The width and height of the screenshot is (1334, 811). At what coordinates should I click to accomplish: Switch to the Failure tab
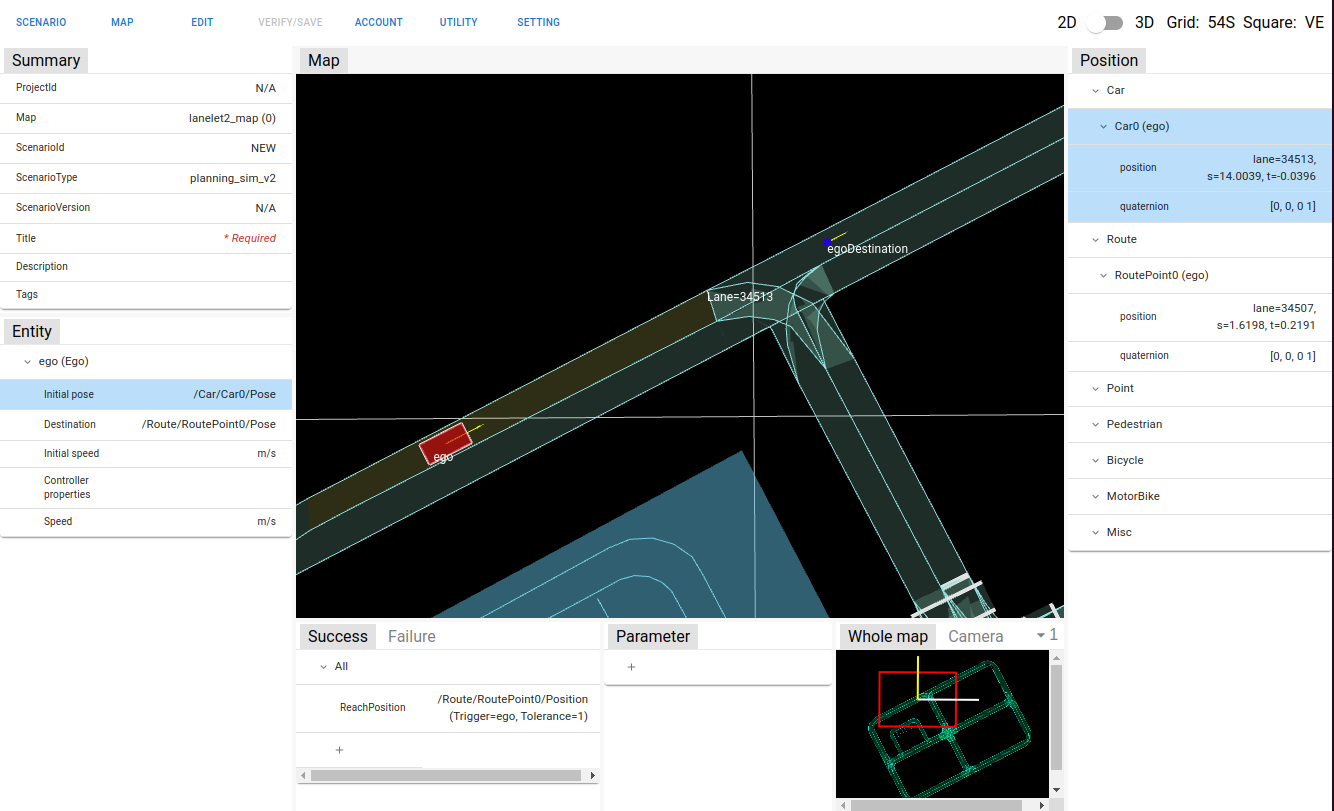(x=411, y=636)
